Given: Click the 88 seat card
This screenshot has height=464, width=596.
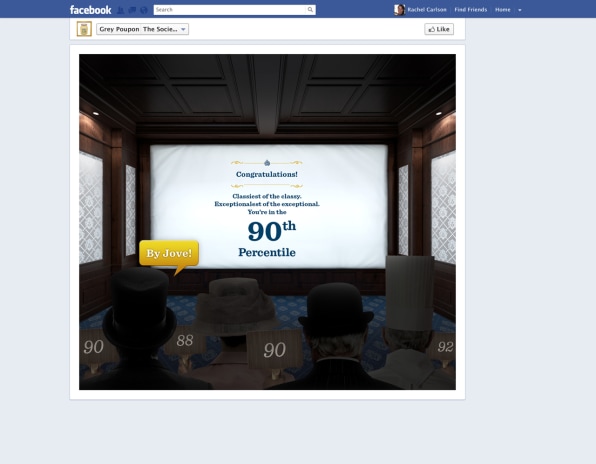Looking at the screenshot, I should (x=185, y=340).
